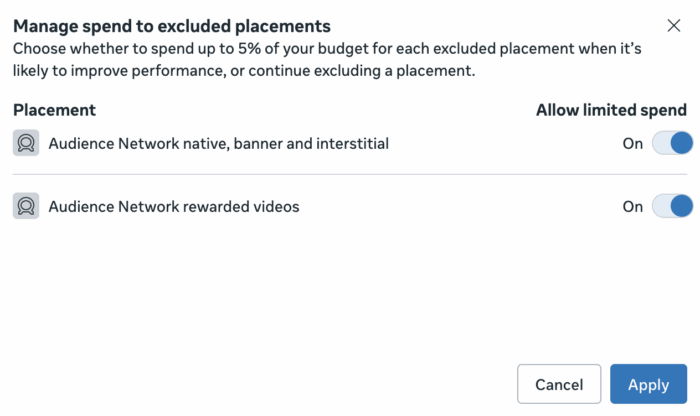Click the Audience Network rewarded videos icon
The width and height of the screenshot is (700, 416).
pyautogui.click(x=26, y=207)
